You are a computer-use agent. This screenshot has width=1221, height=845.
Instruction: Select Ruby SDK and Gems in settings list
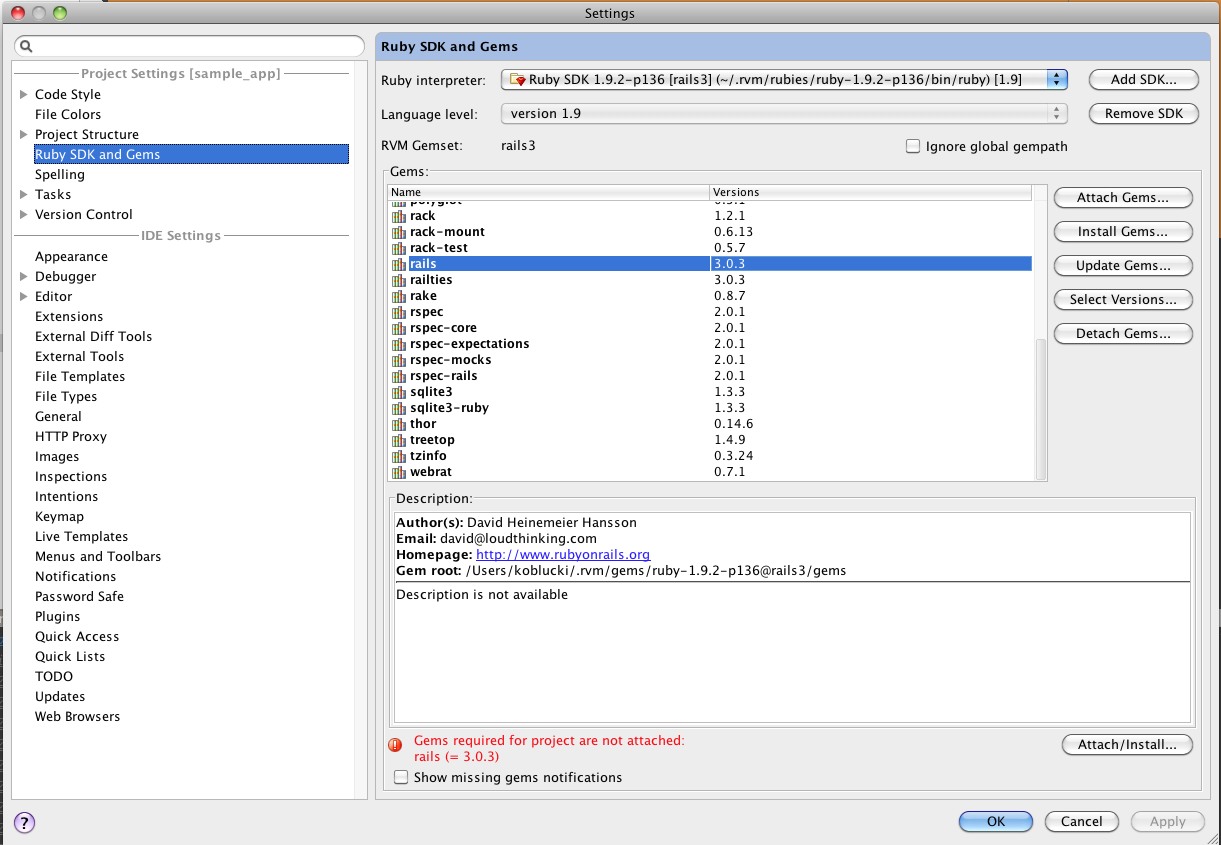point(191,154)
